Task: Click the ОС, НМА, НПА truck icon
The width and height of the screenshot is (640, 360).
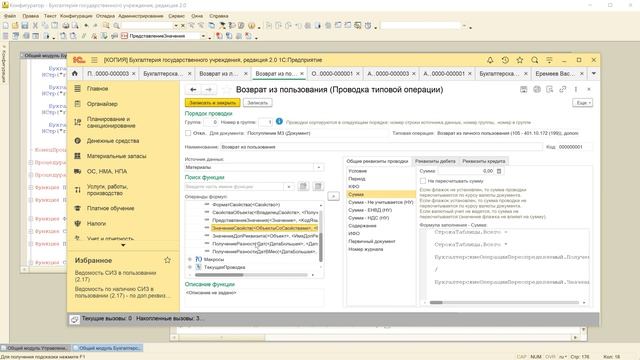Action: (x=78, y=171)
